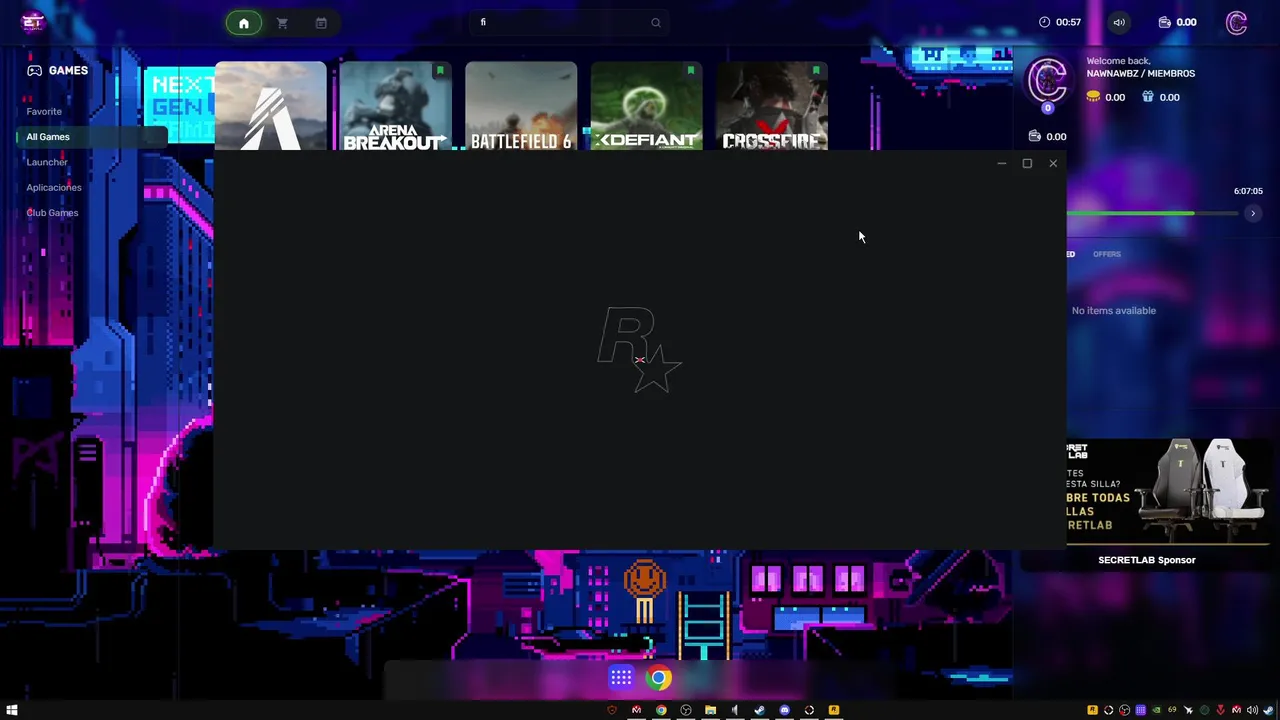Viewport: 1280px width, 720px height.
Task: Open the red shield taskbar icon
Action: pos(612,710)
